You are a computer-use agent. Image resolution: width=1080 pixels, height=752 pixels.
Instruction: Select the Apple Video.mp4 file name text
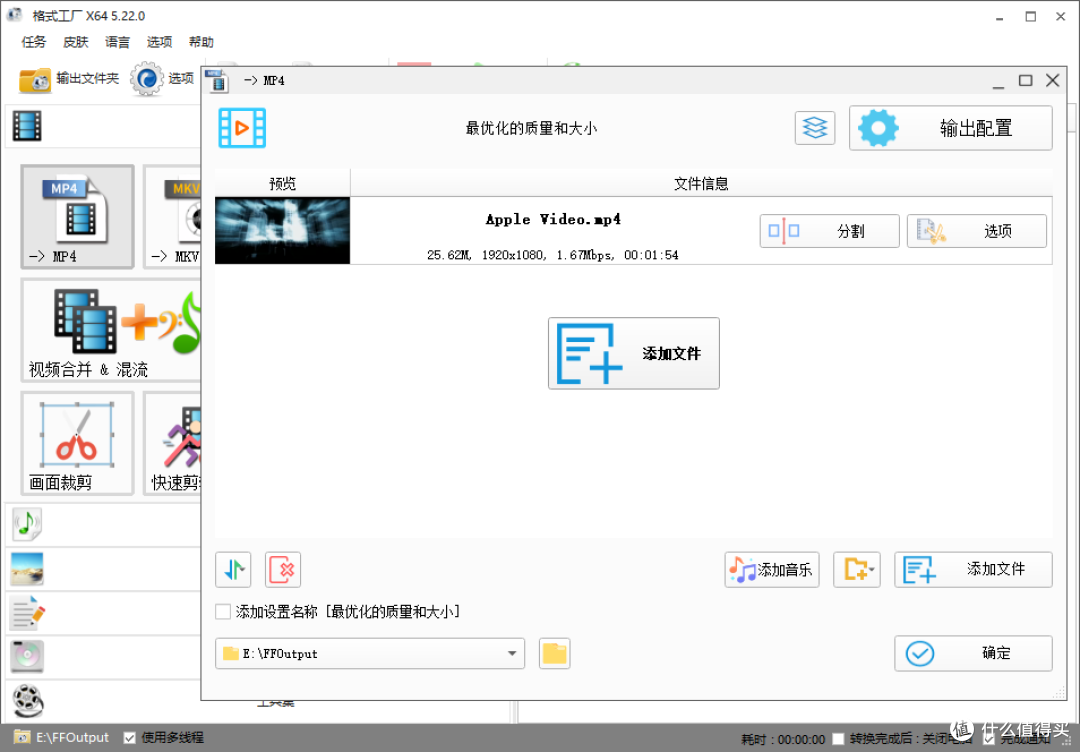[x=553, y=220]
